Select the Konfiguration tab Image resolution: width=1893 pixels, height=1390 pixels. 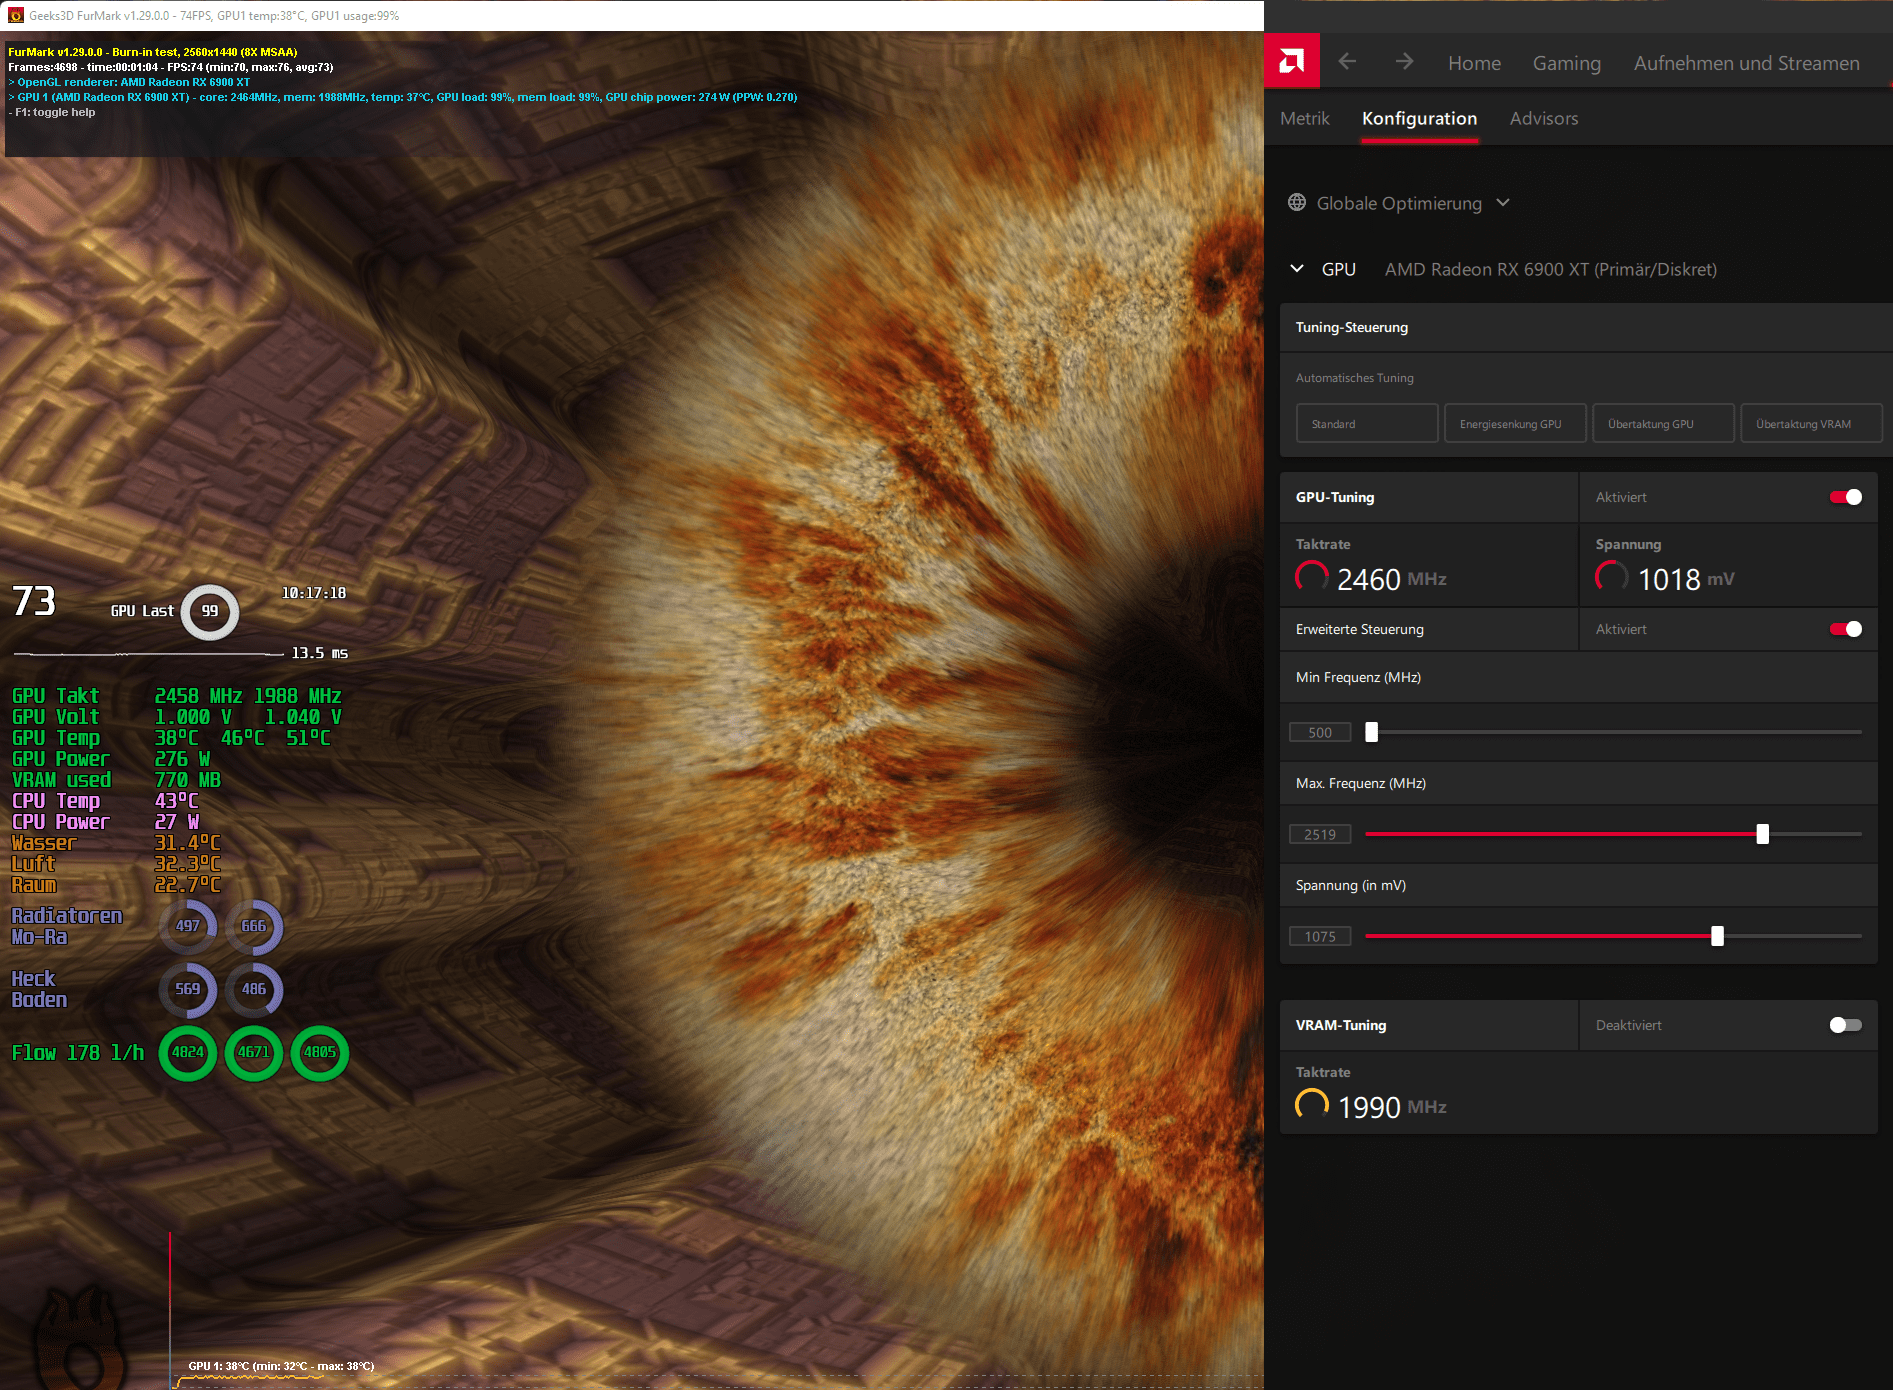pos(1419,119)
